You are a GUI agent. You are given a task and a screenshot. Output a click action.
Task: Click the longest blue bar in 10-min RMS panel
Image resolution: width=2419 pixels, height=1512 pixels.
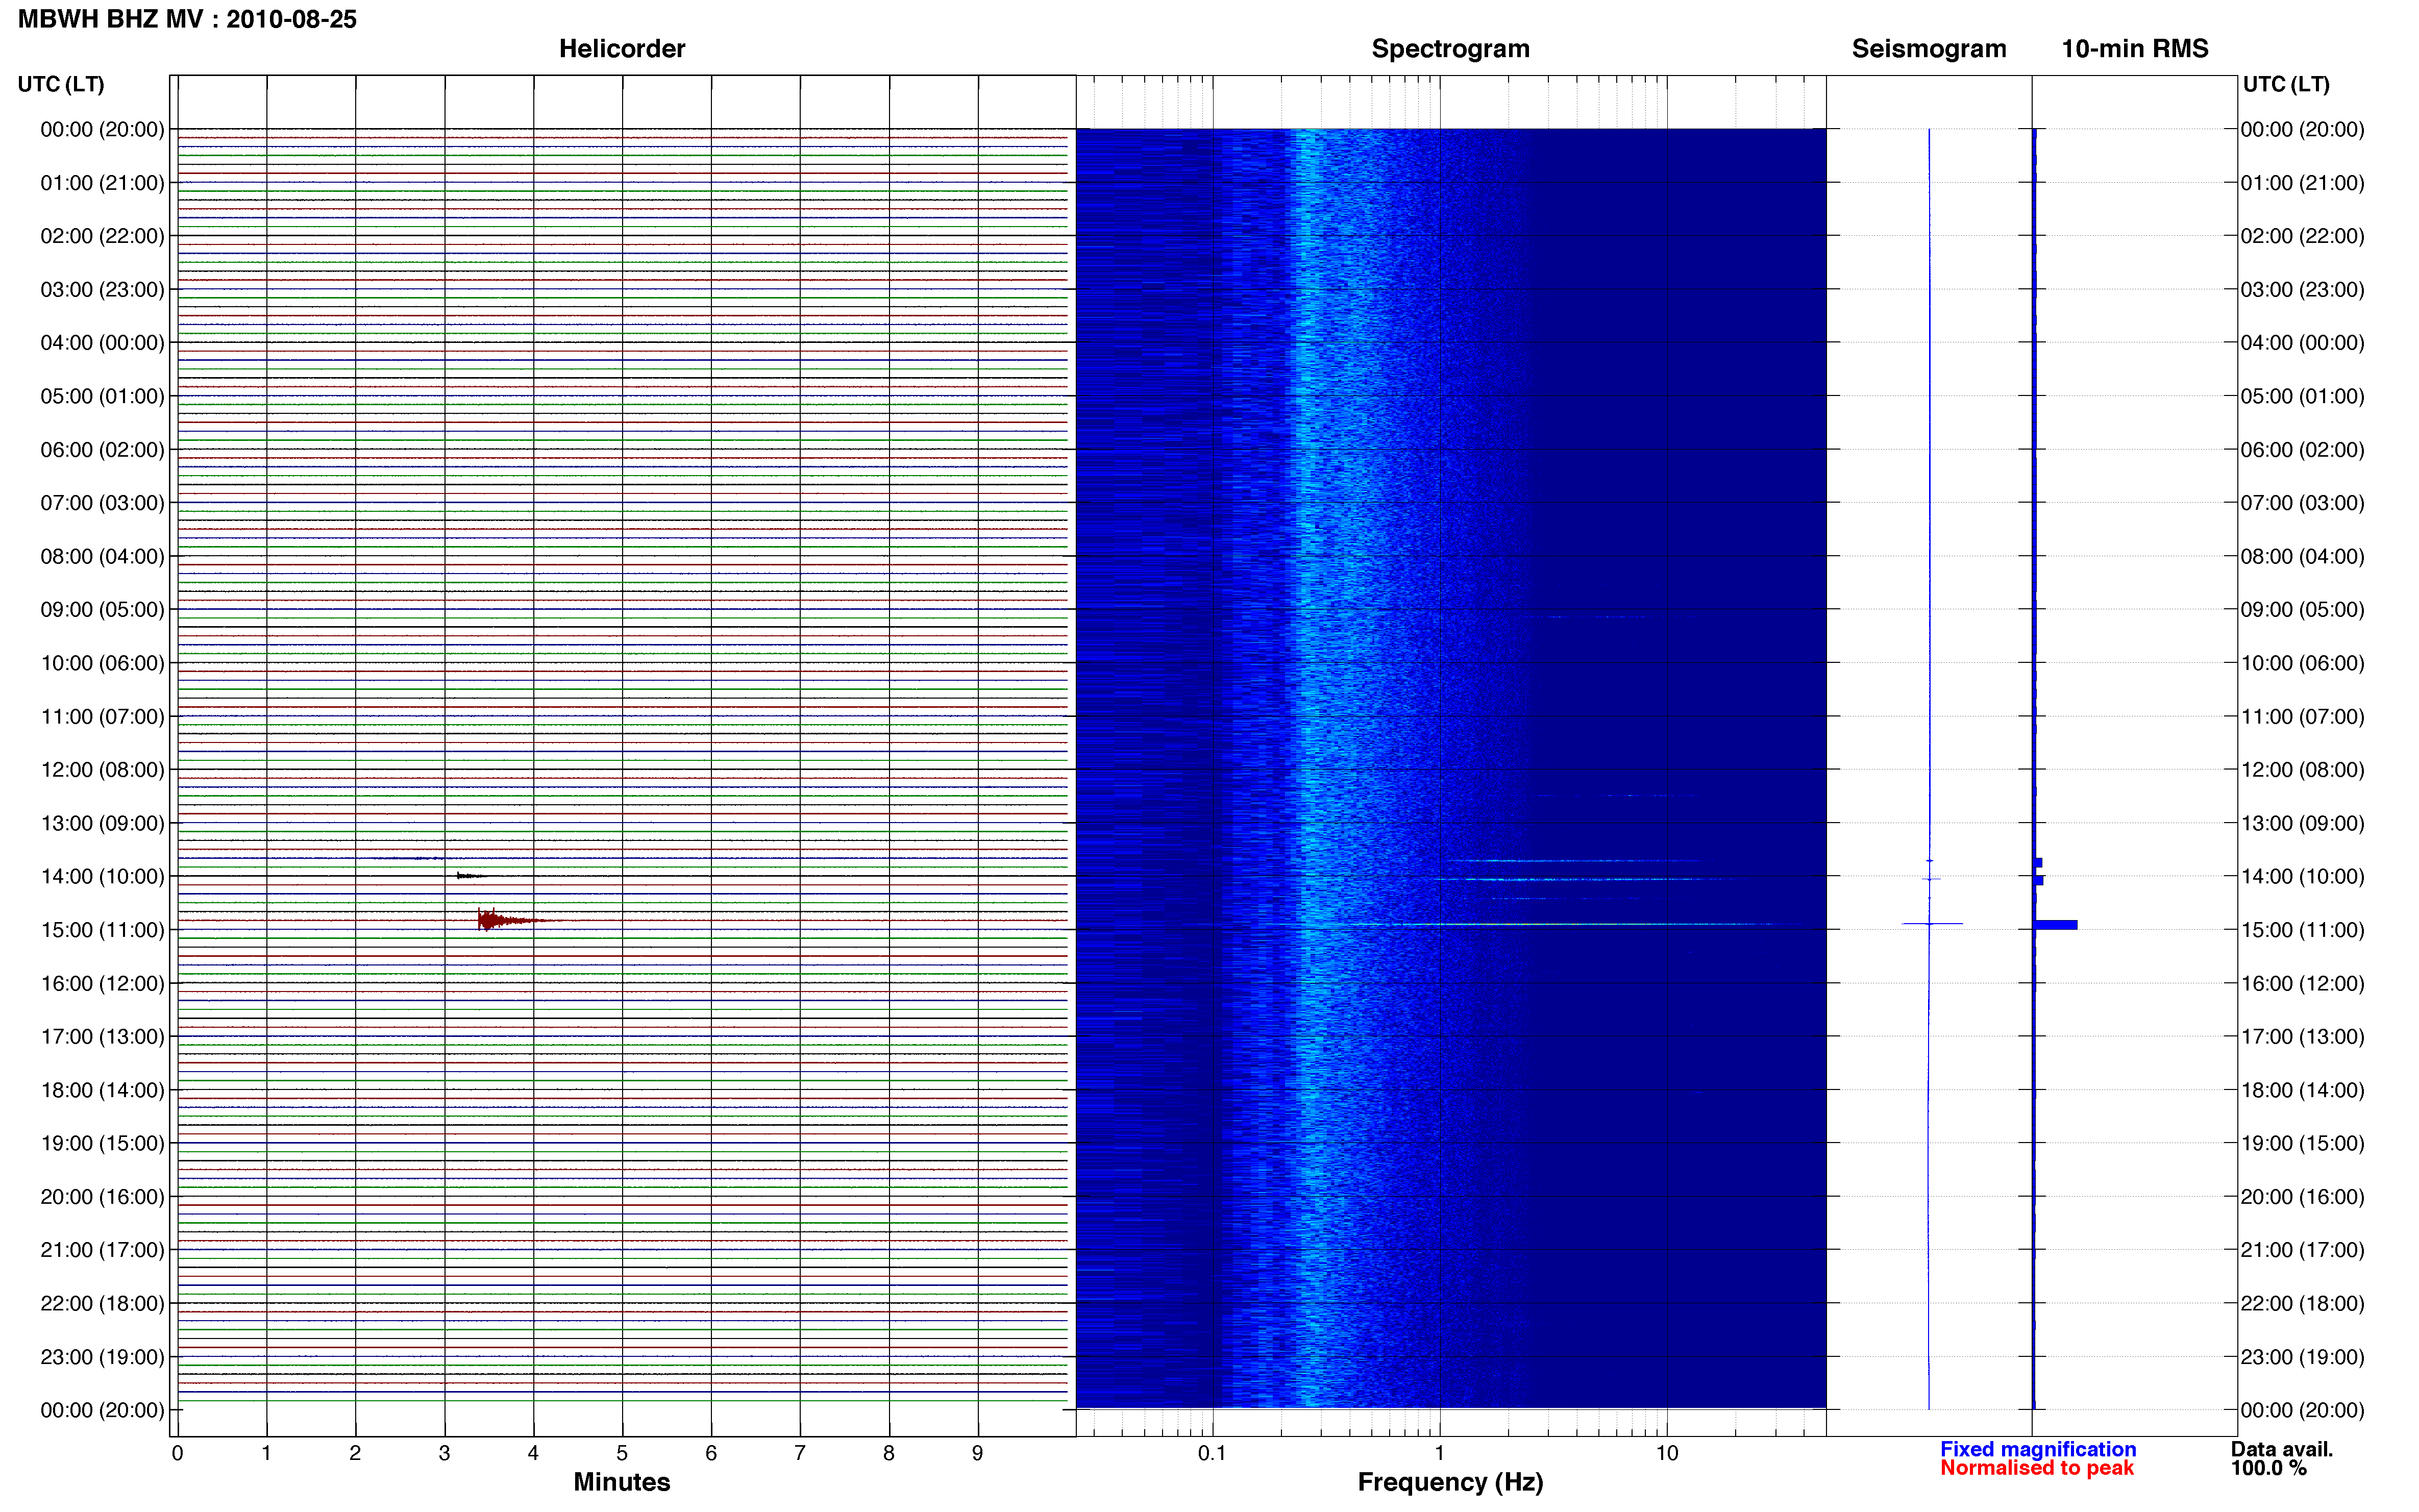[2056, 925]
